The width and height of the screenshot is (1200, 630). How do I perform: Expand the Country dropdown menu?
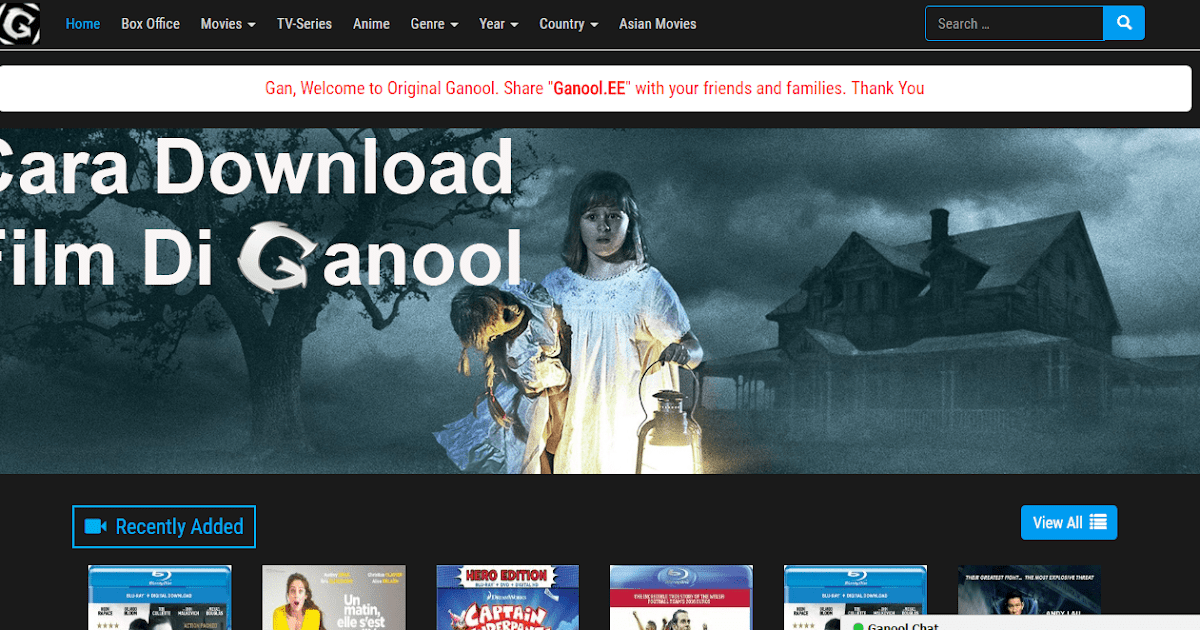pos(569,24)
